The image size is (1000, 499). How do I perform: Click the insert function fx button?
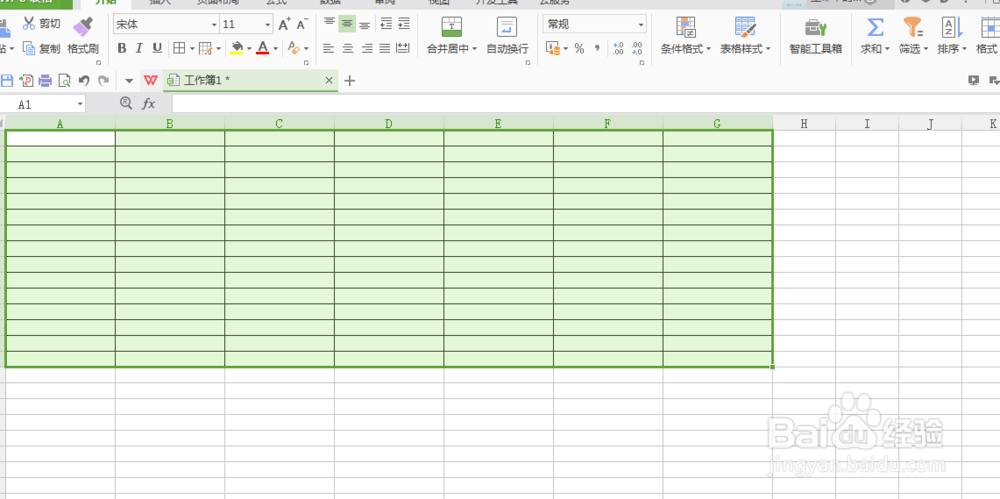pyautogui.click(x=149, y=103)
